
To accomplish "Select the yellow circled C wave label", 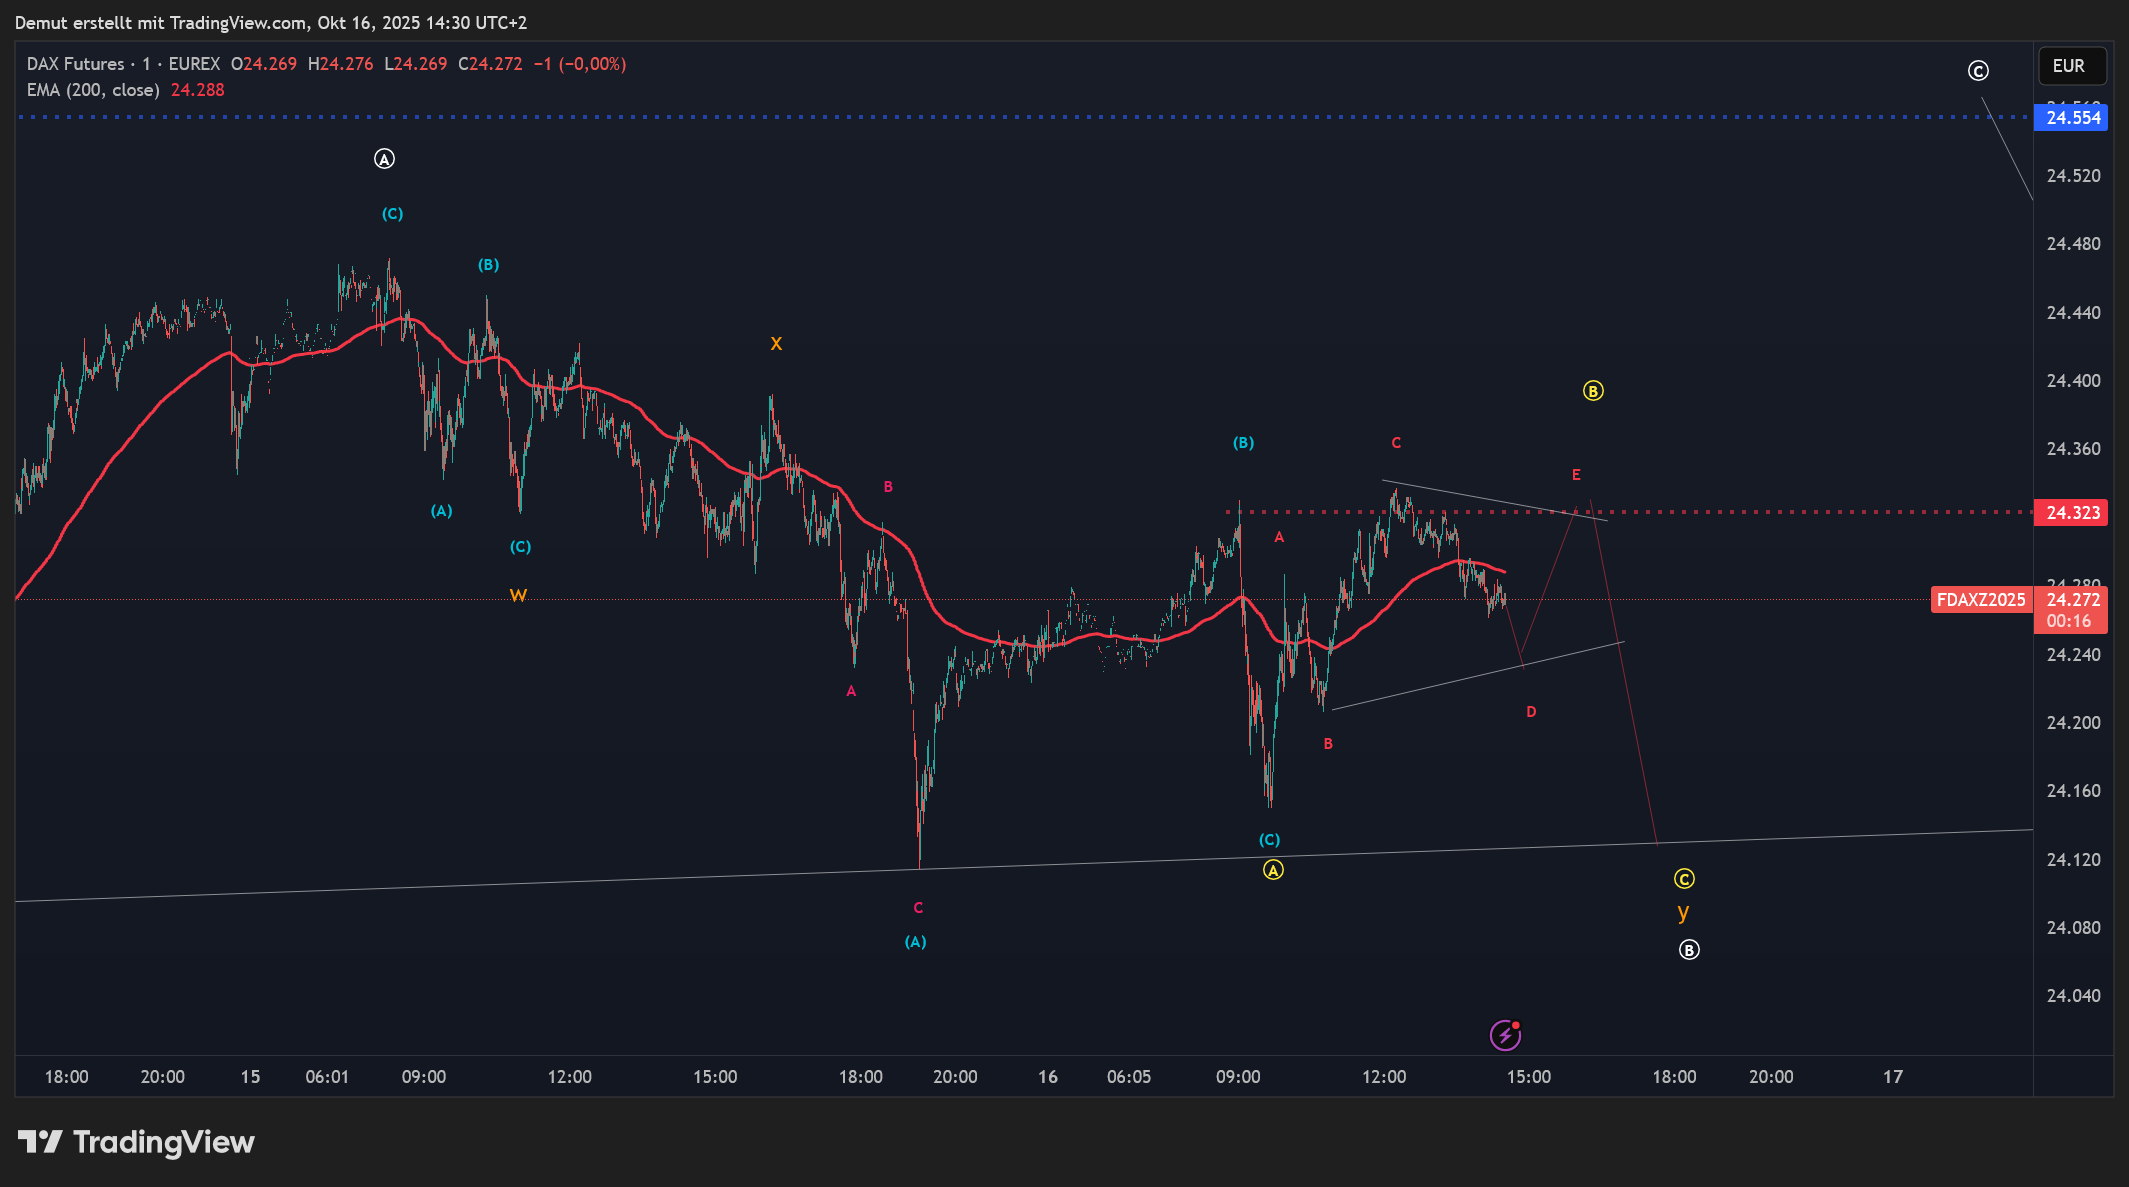I will pos(1684,879).
